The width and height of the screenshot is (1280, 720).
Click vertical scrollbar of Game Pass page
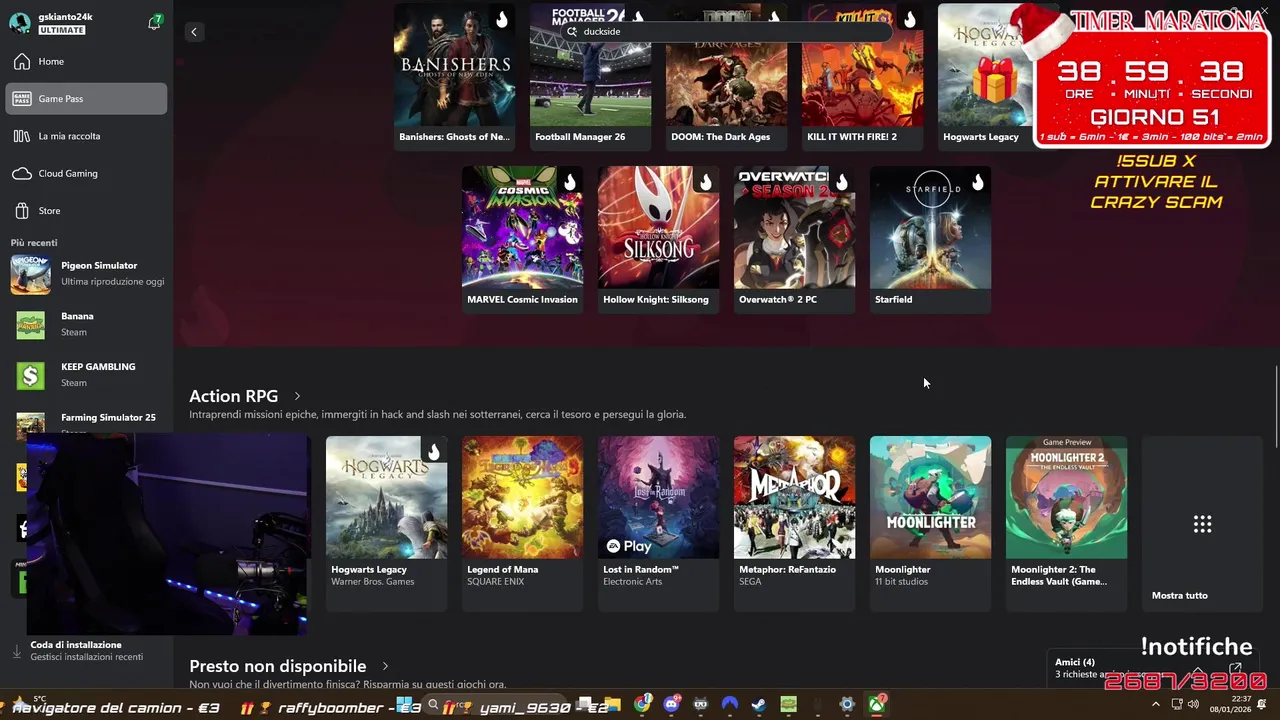1275,407
